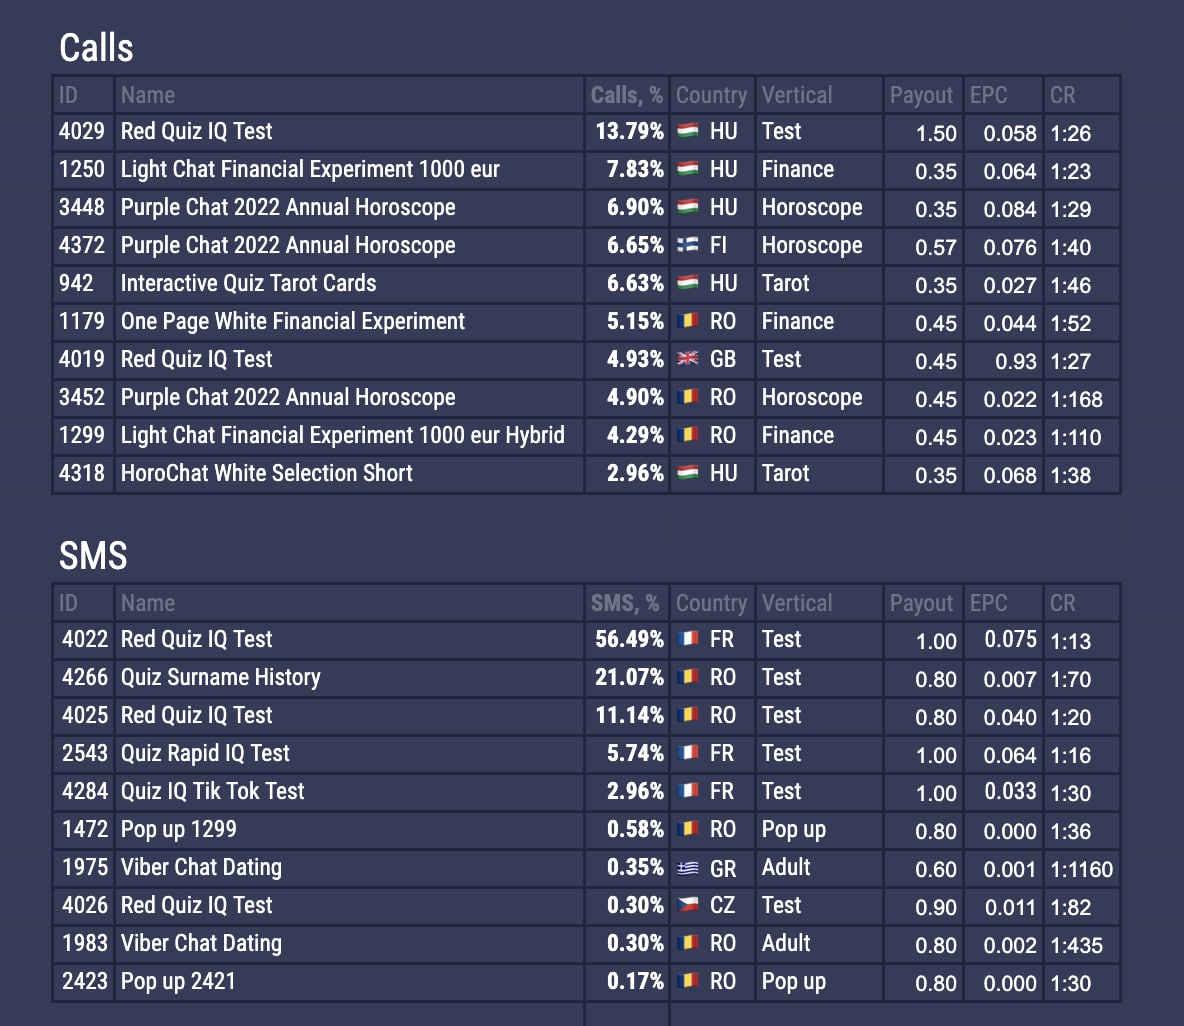The image size is (1184, 1026).
Task: Click the Hungary flag for offer 4029
Action: coord(688,131)
